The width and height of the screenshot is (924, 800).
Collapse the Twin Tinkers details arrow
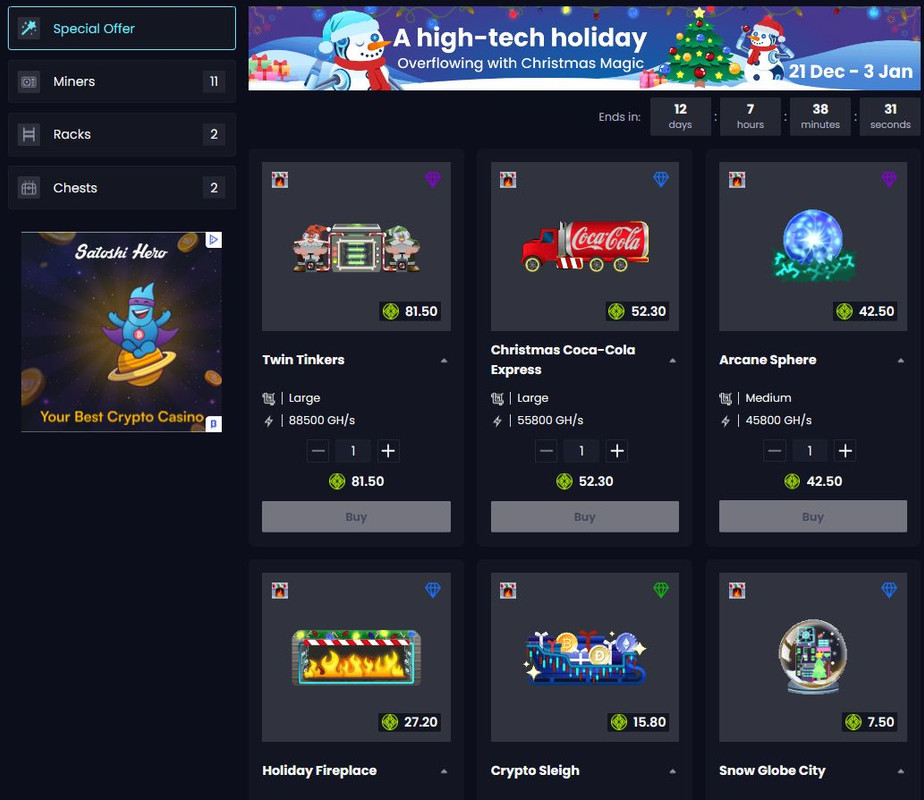coord(444,361)
